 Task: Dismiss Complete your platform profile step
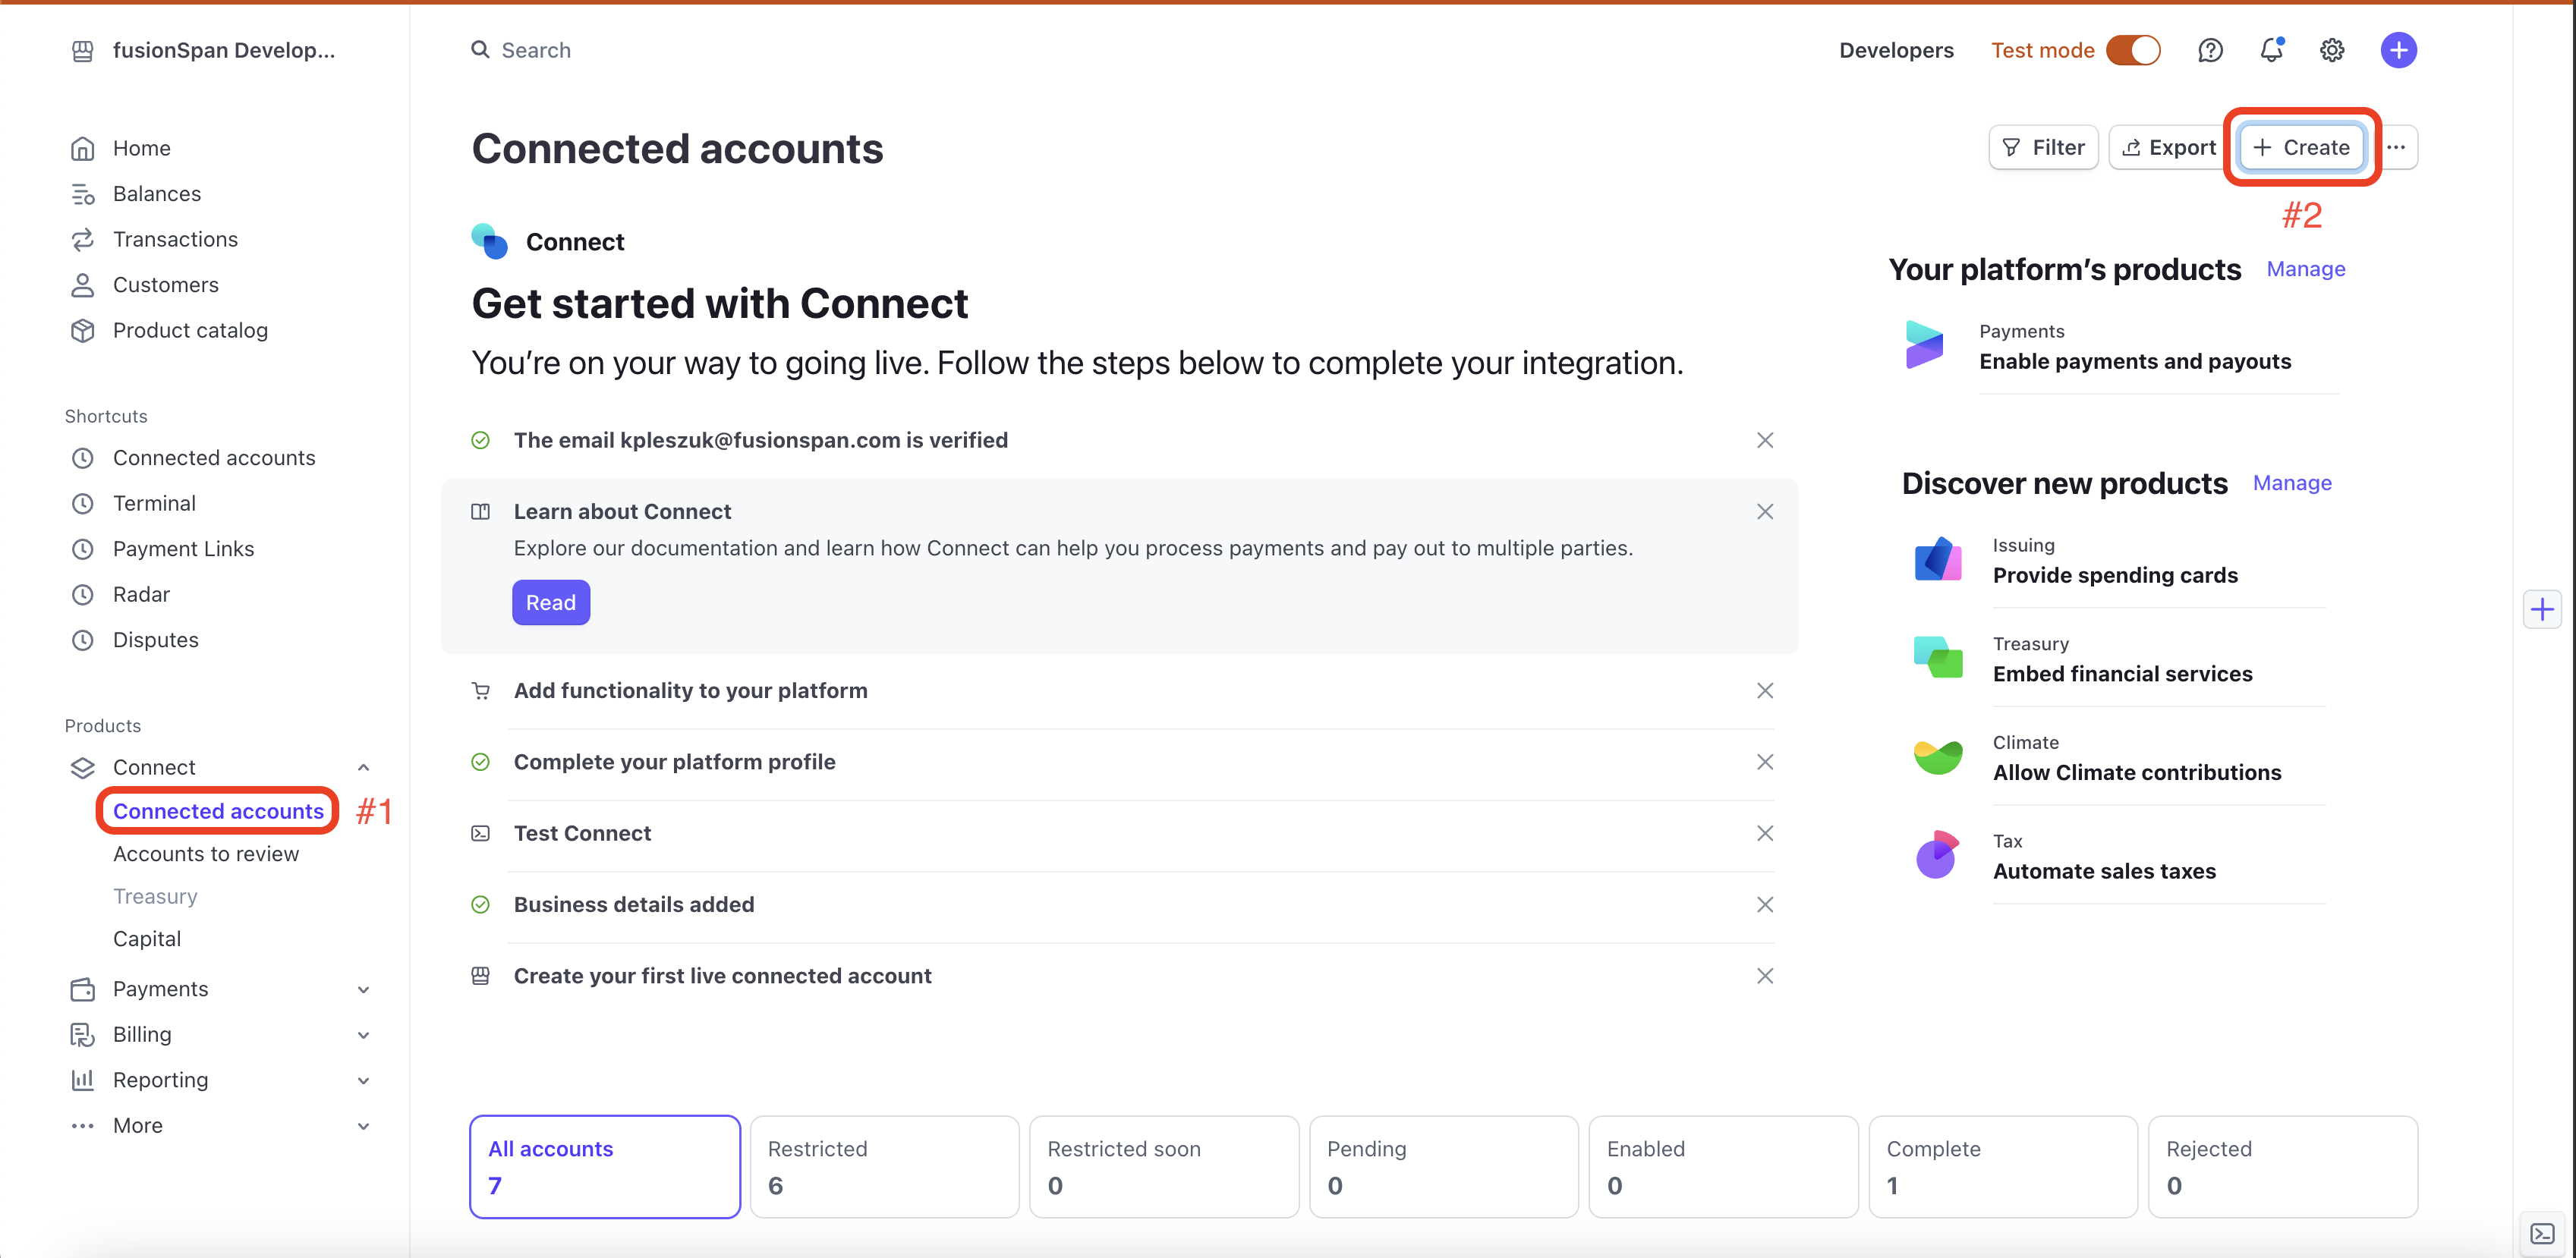click(x=1765, y=762)
